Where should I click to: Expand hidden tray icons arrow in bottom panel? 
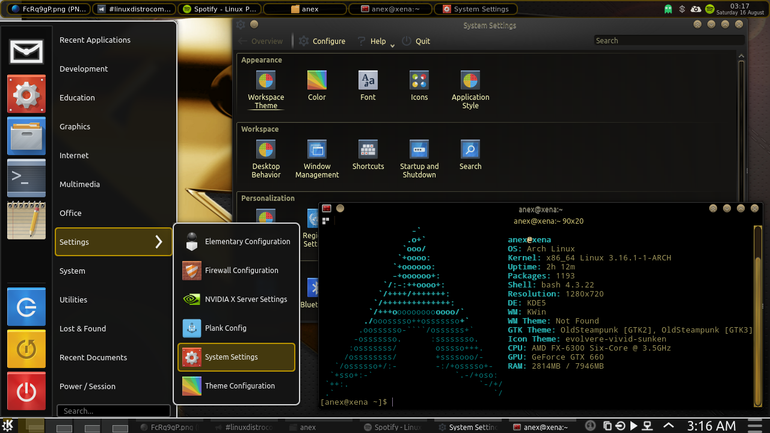(x=668, y=426)
